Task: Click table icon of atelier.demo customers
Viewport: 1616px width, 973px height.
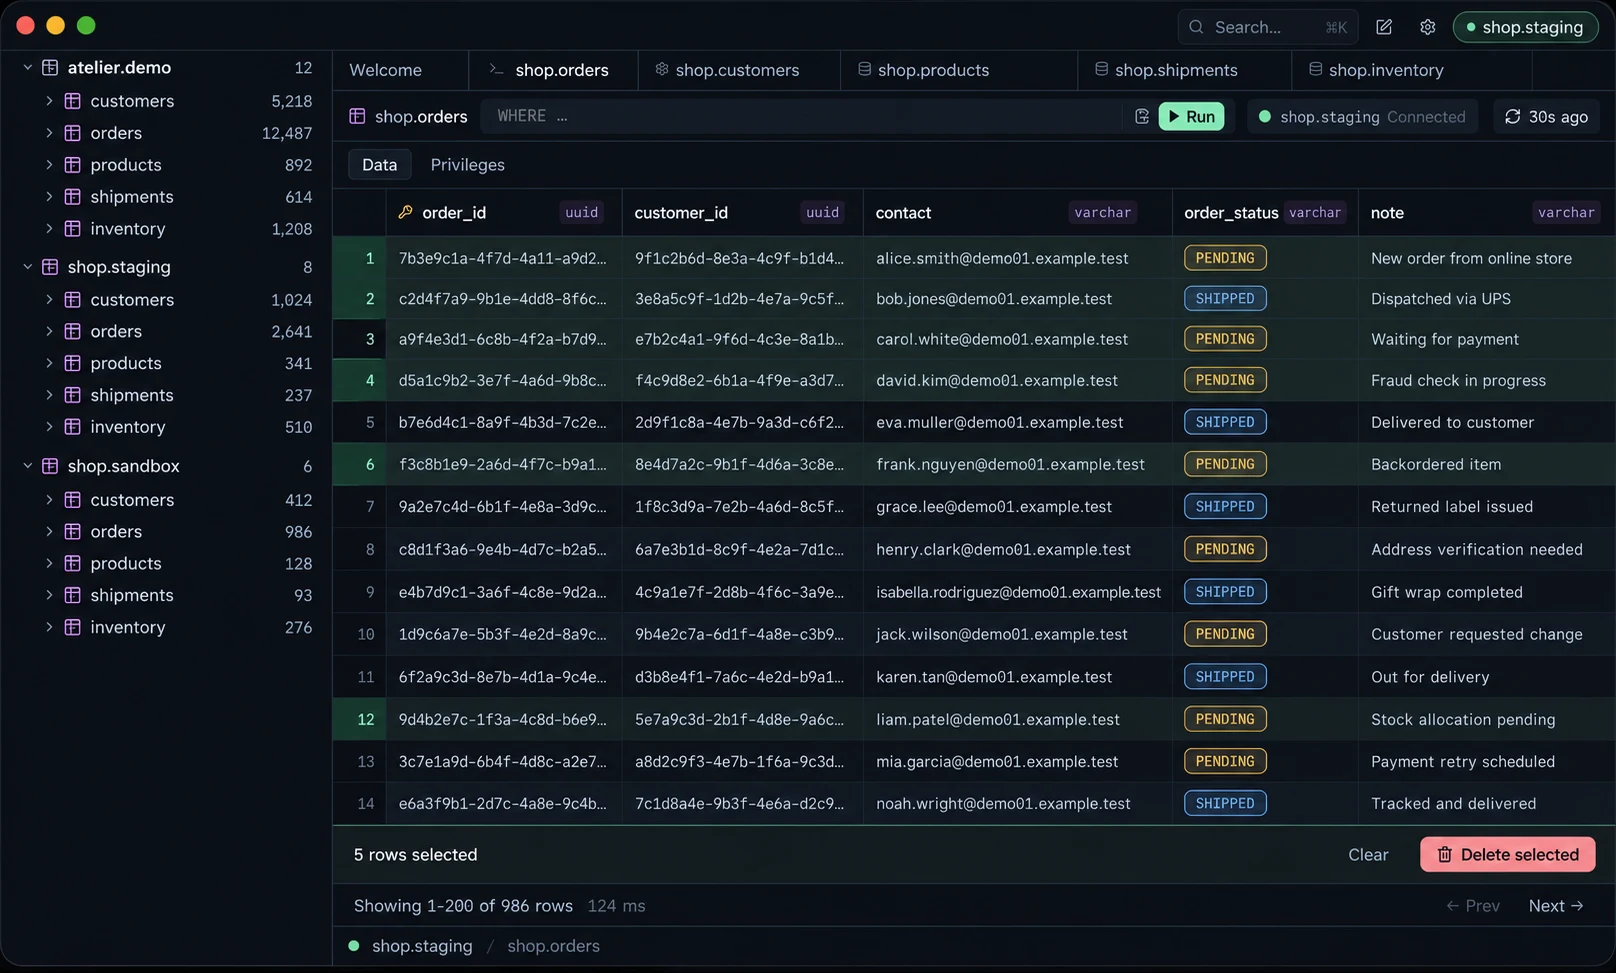Action: tap(73, 101)
